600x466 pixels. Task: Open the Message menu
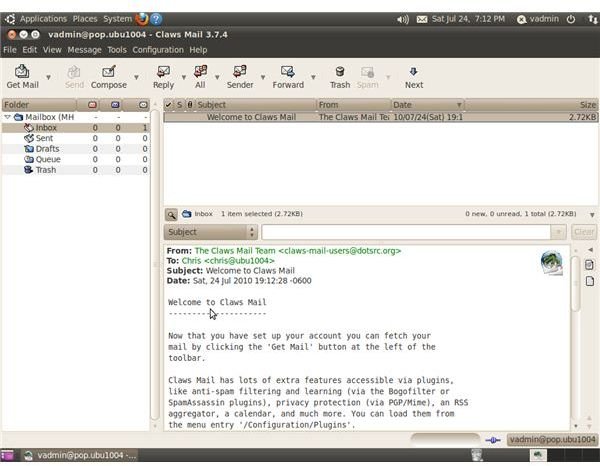pos(84,50)
